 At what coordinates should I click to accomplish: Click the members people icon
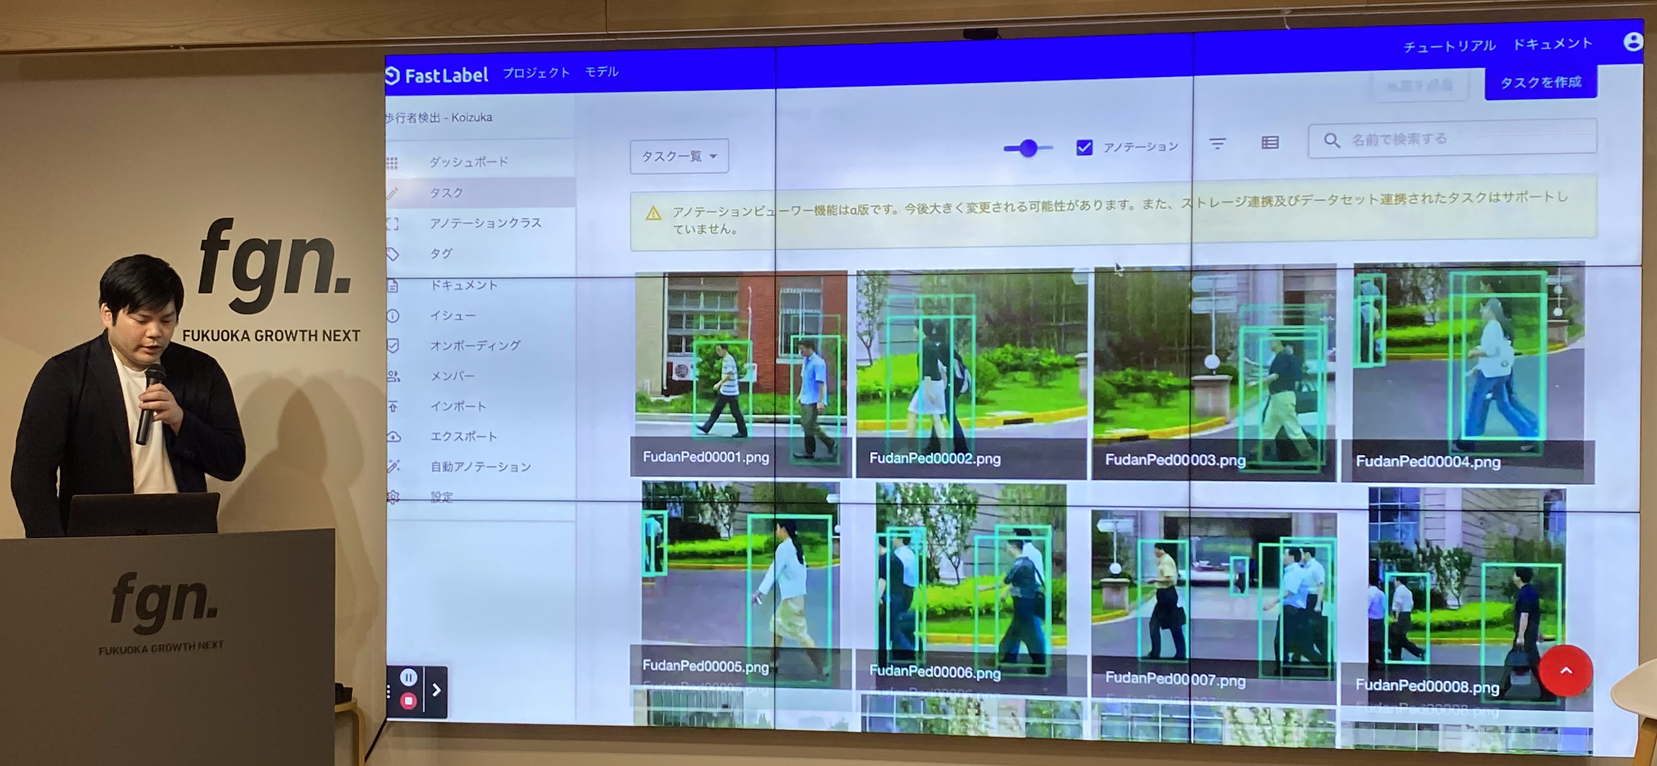(393, 377)
